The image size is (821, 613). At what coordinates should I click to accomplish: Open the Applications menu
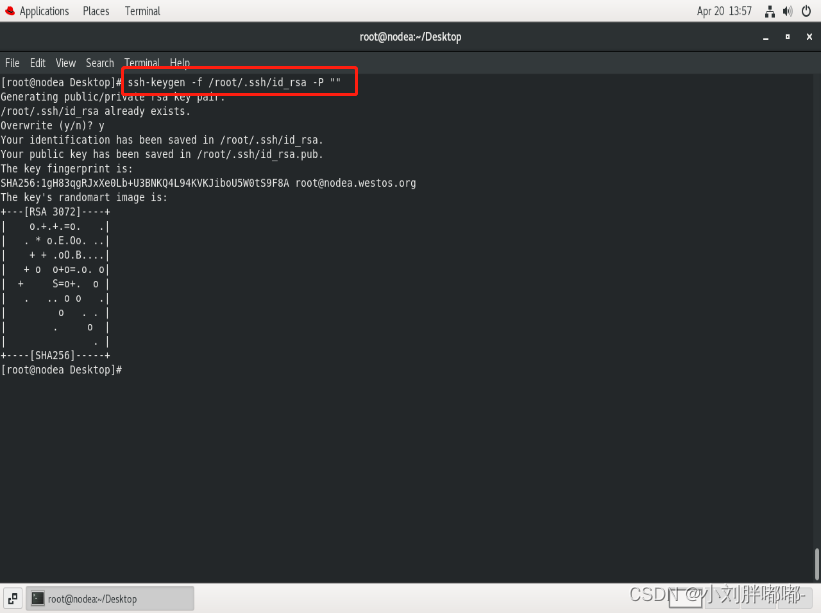pyautogui.click(x=44, y=11)
